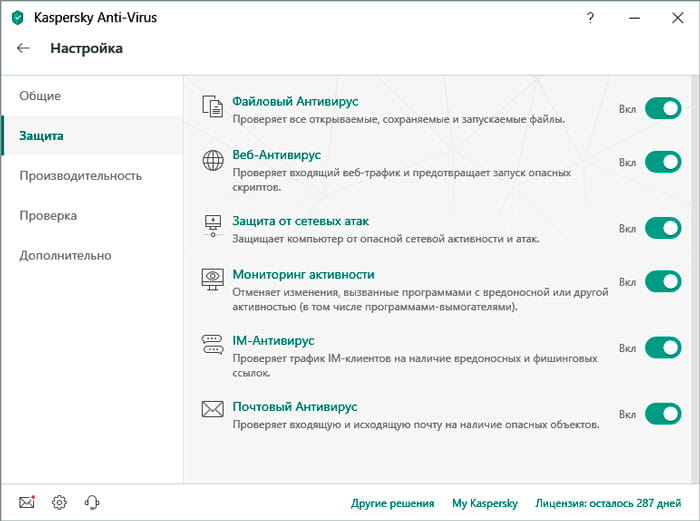Viewport: 700px width, 521px height.
Task: Click the Kaspersky shield logo icon
Action: click(17, 18)
